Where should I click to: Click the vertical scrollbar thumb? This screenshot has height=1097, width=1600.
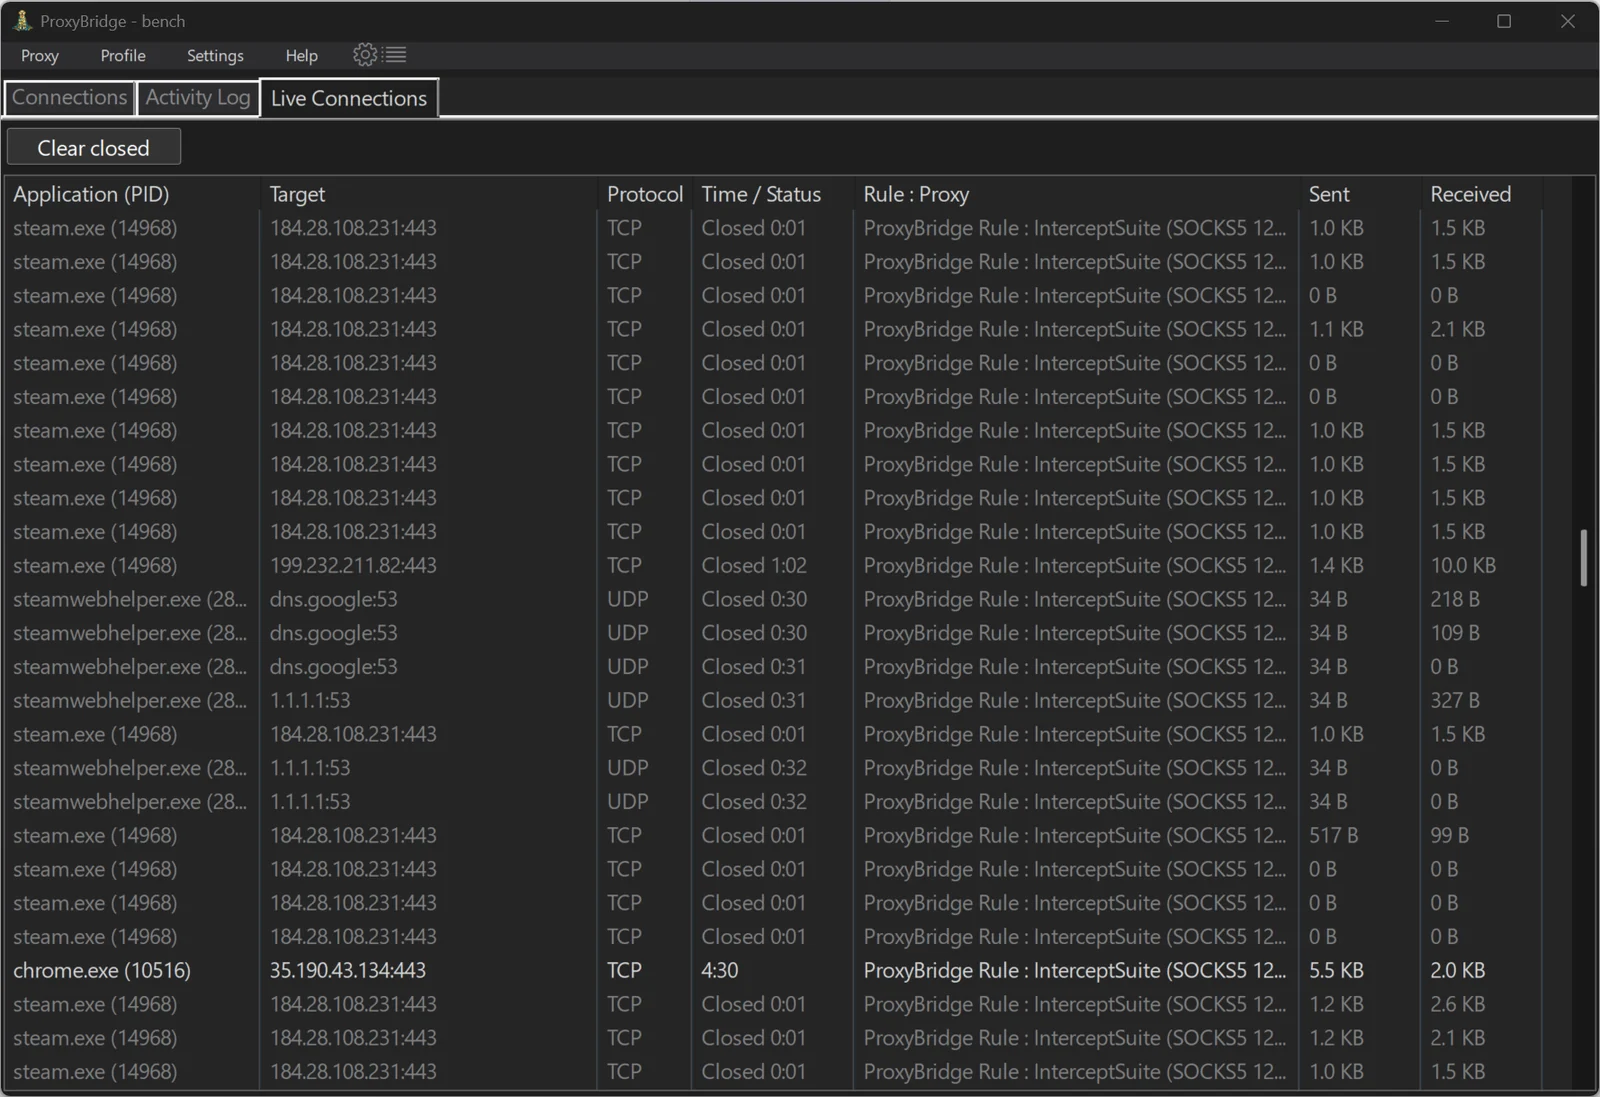(1583, 558)
